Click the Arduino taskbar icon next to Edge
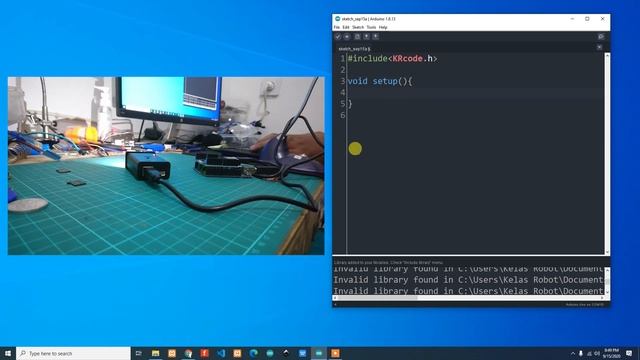The height and width of the screenshot is (360, 640). pos(270,353)
